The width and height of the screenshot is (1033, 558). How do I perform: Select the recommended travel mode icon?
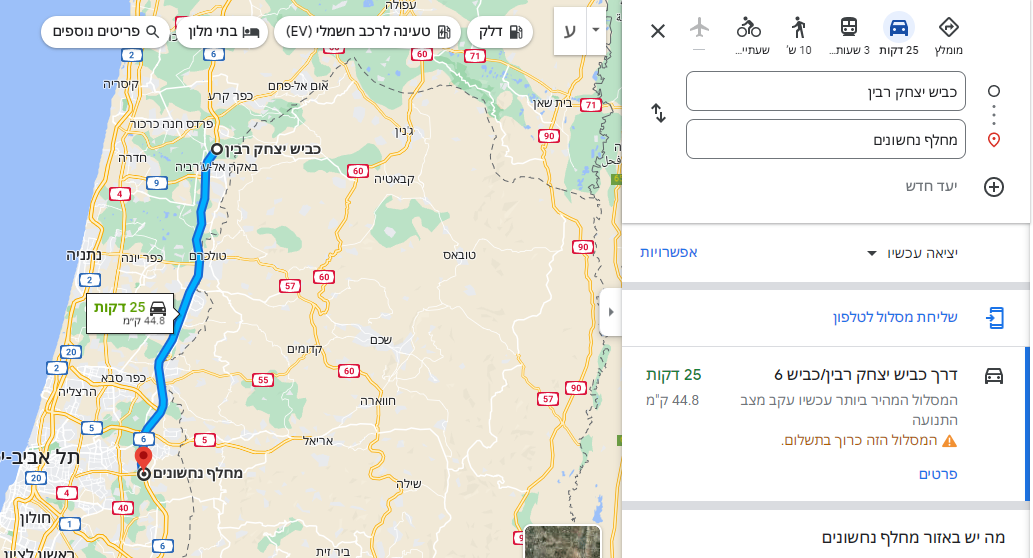point(948,28)
